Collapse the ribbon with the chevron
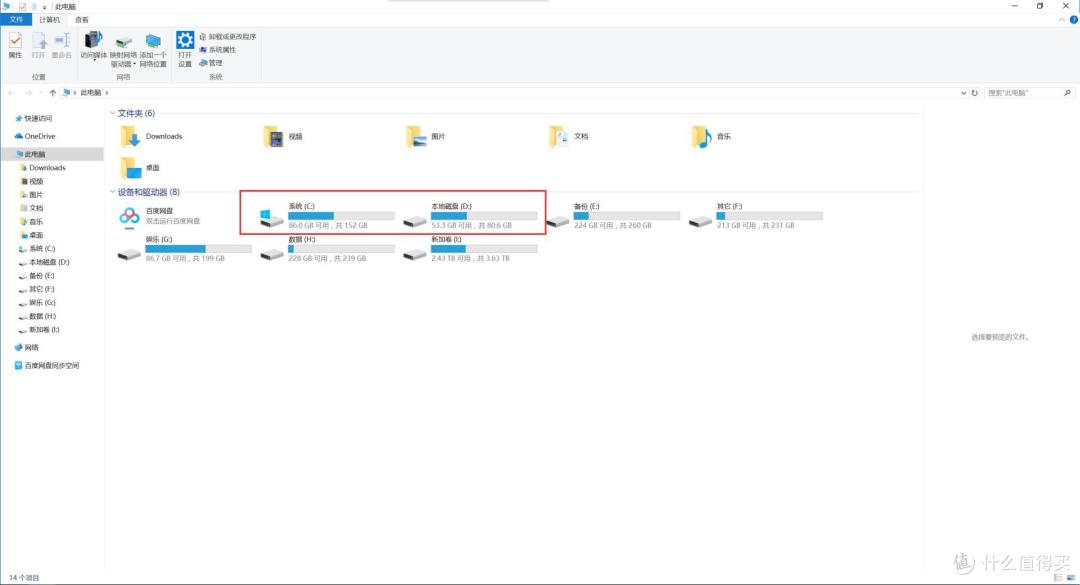 click(x=1060, y=20)
